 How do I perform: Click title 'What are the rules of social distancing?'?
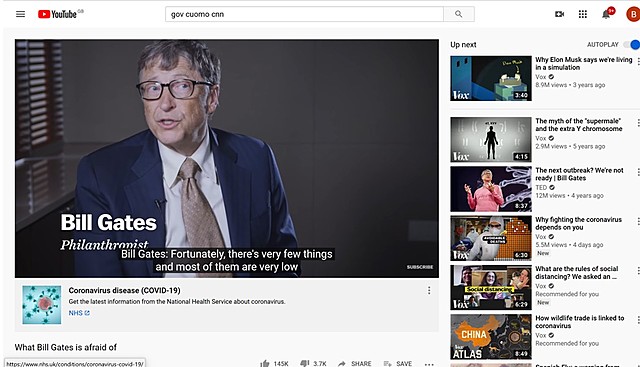pyautogui.click(x=577, y=272)
